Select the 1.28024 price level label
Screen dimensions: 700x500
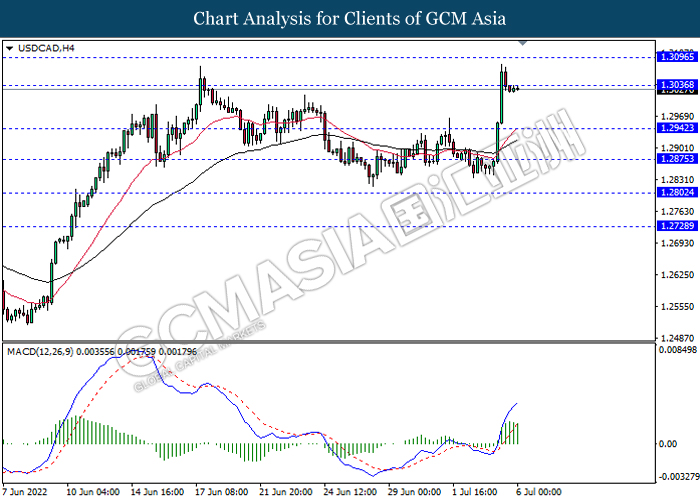(677, 192)
